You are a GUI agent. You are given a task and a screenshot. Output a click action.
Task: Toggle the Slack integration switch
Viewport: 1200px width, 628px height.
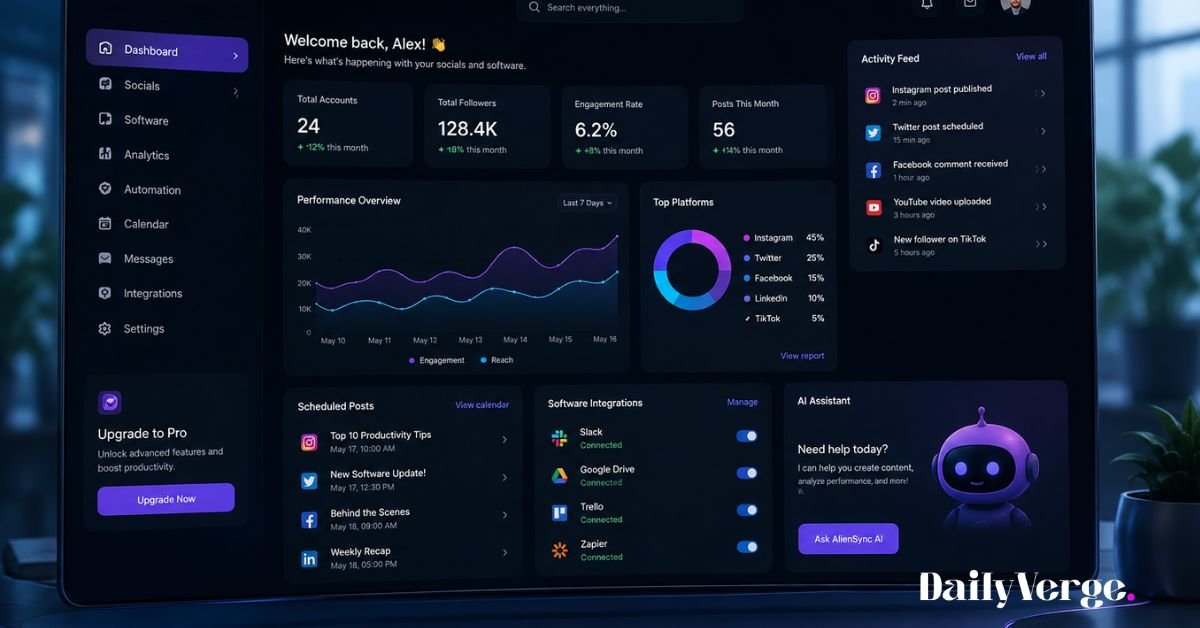[747, 436]
